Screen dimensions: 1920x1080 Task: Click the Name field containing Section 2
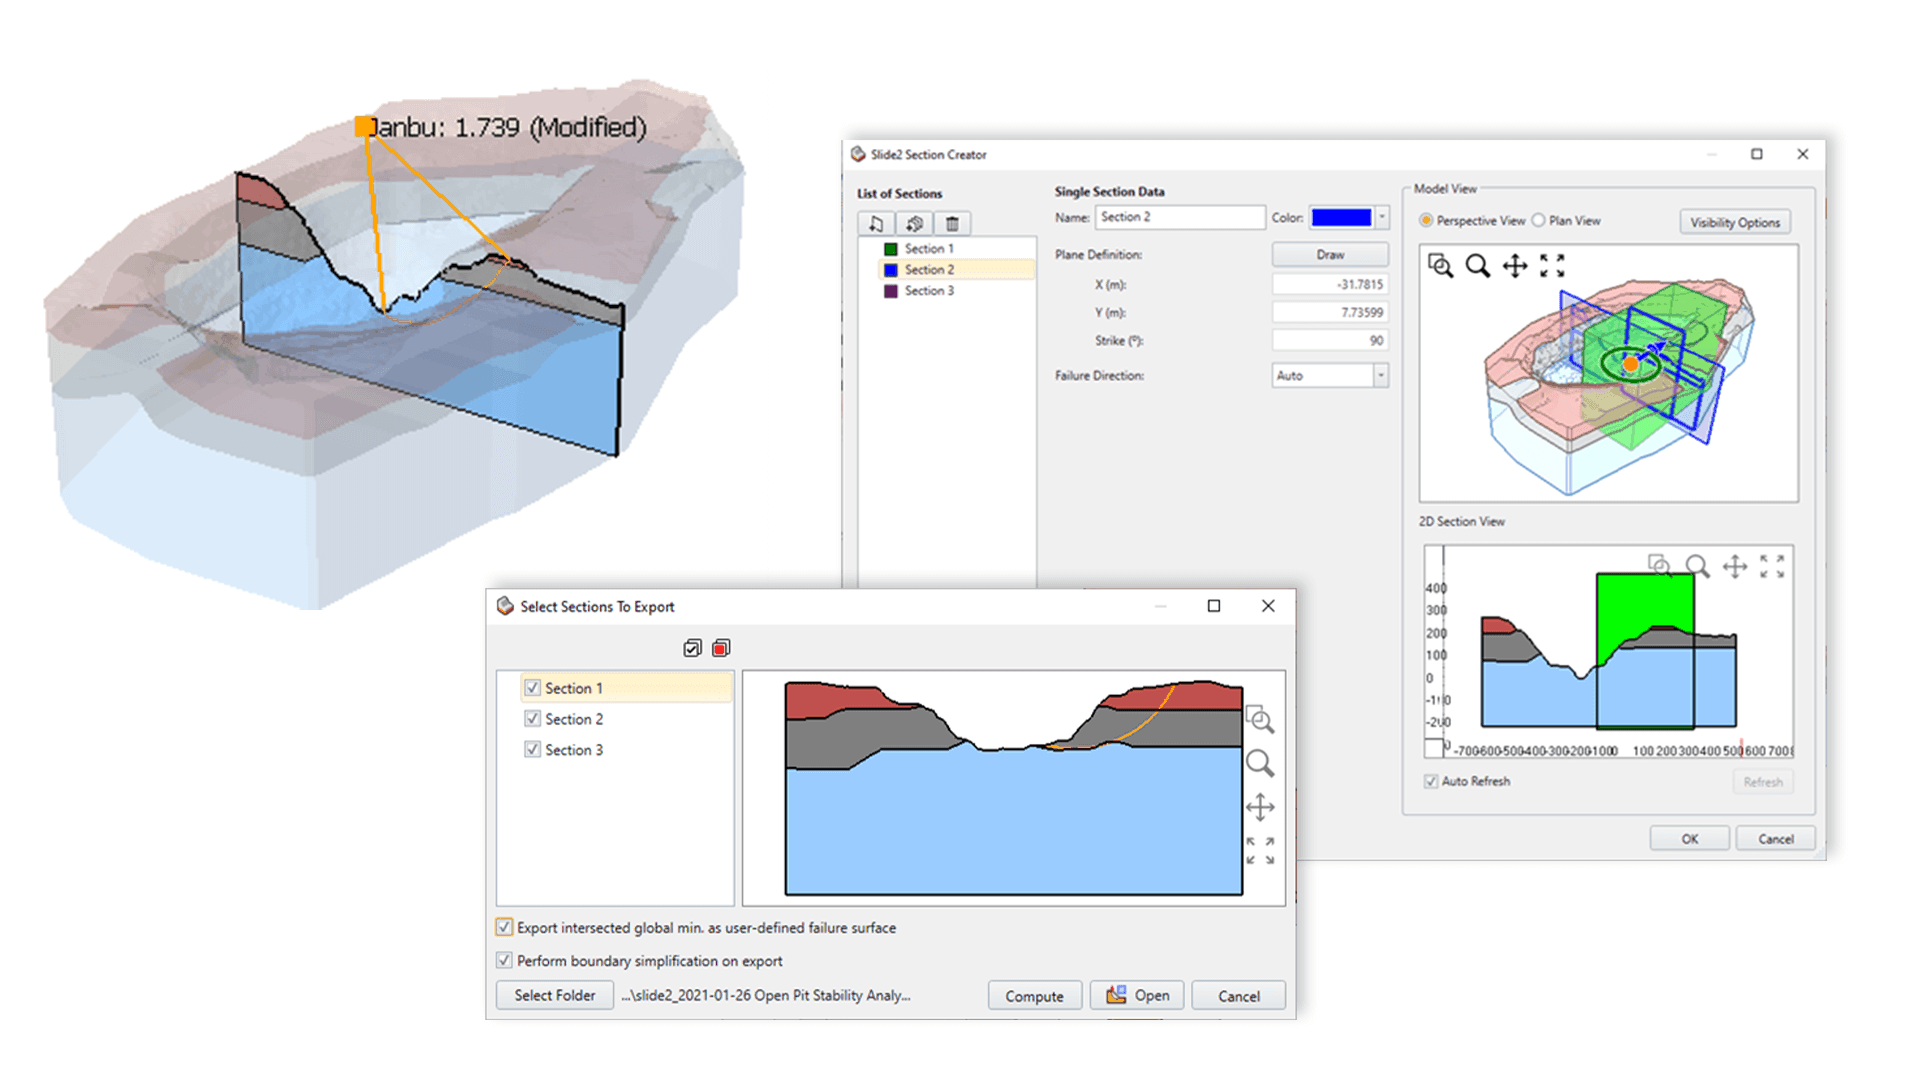pyautogui.click(x=1180, y=217)
